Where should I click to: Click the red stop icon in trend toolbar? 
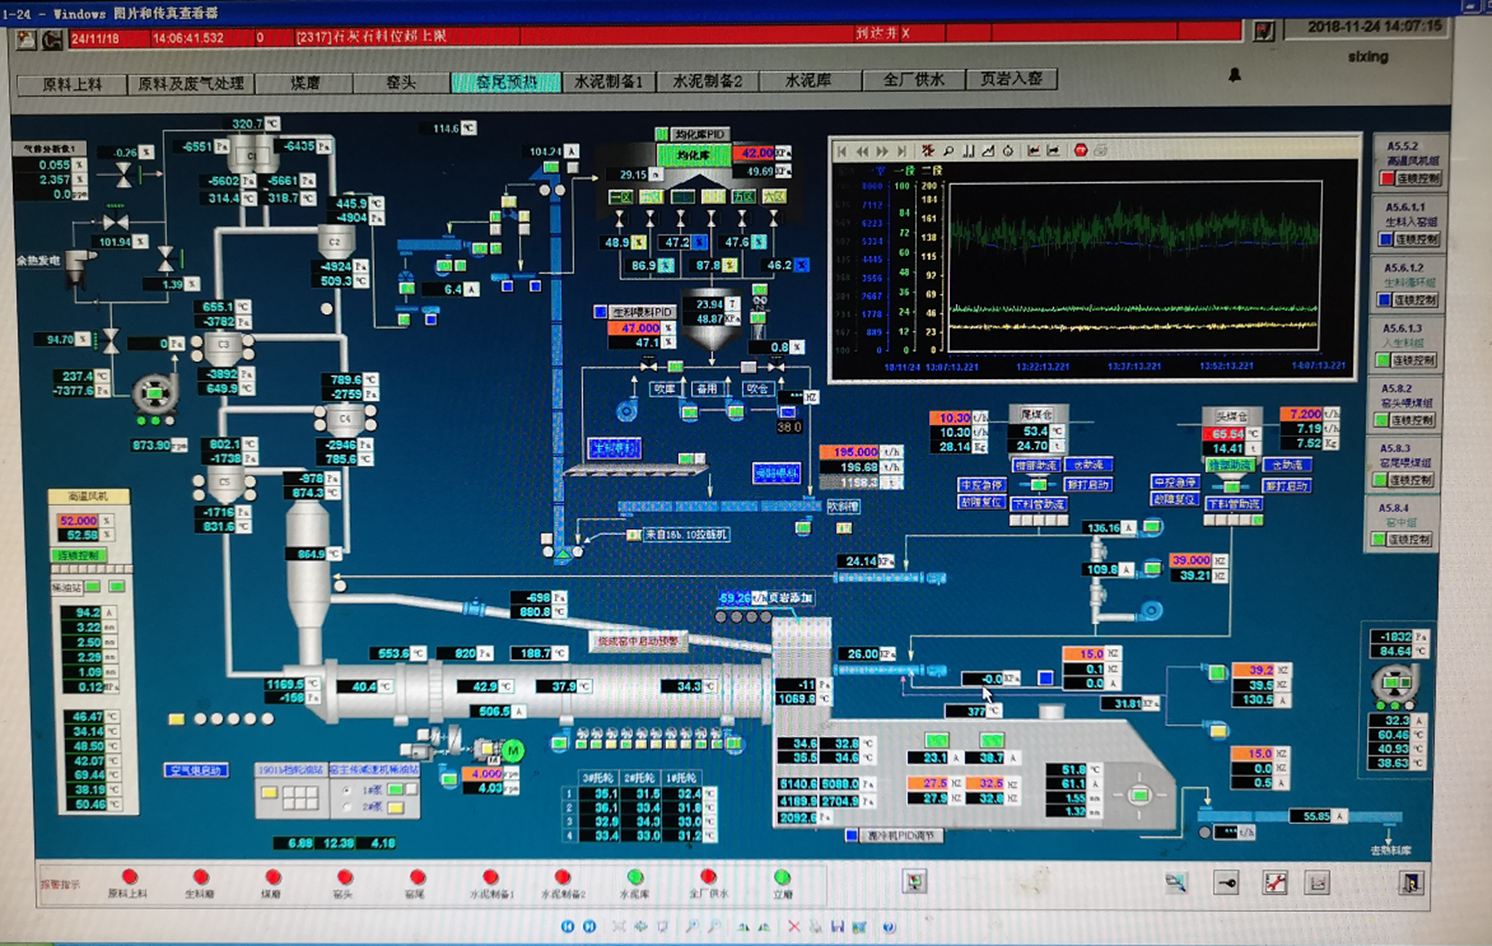point(1080,151)
